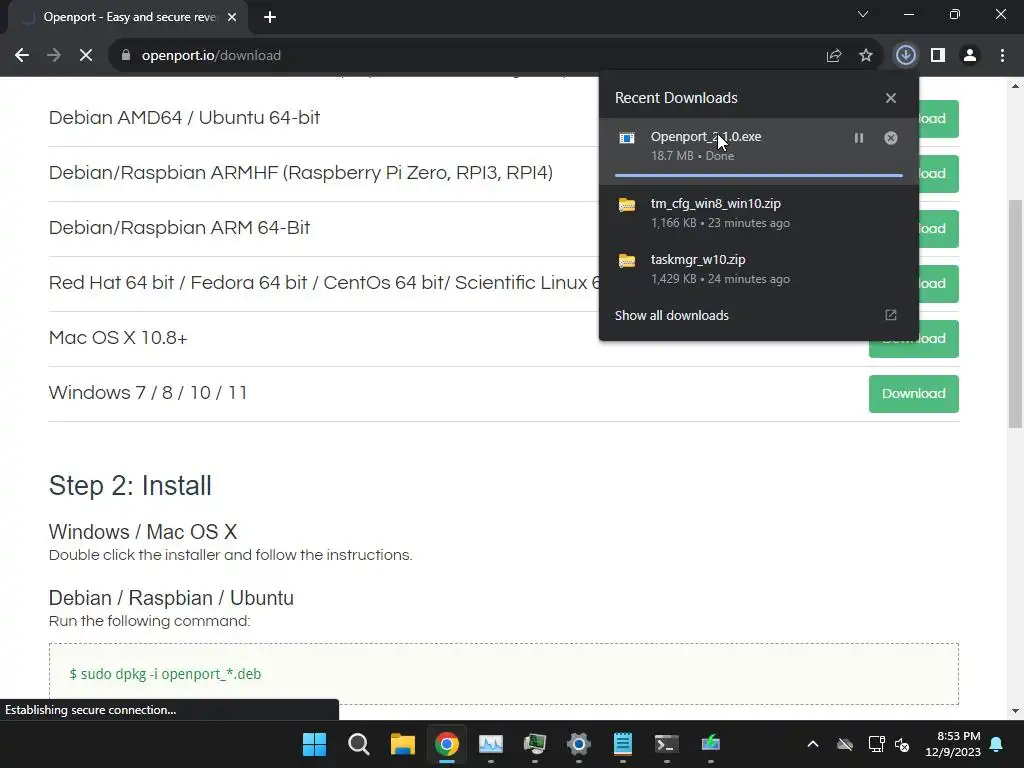Show hidden system tray icons
This screenshot has height=768, width=1024.
813,744
